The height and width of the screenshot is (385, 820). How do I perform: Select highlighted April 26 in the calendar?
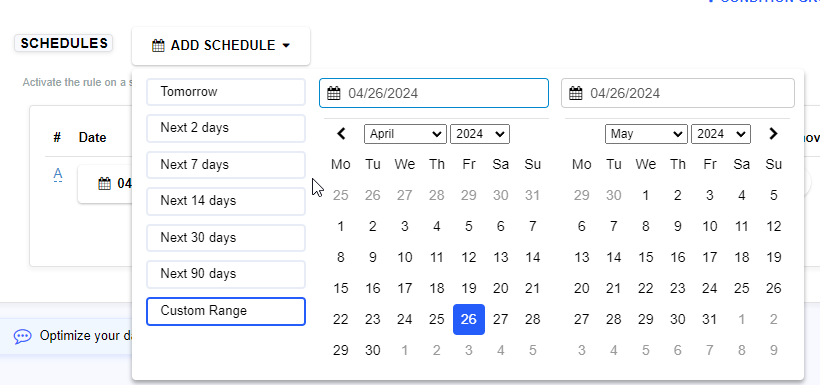click(469, 319)
